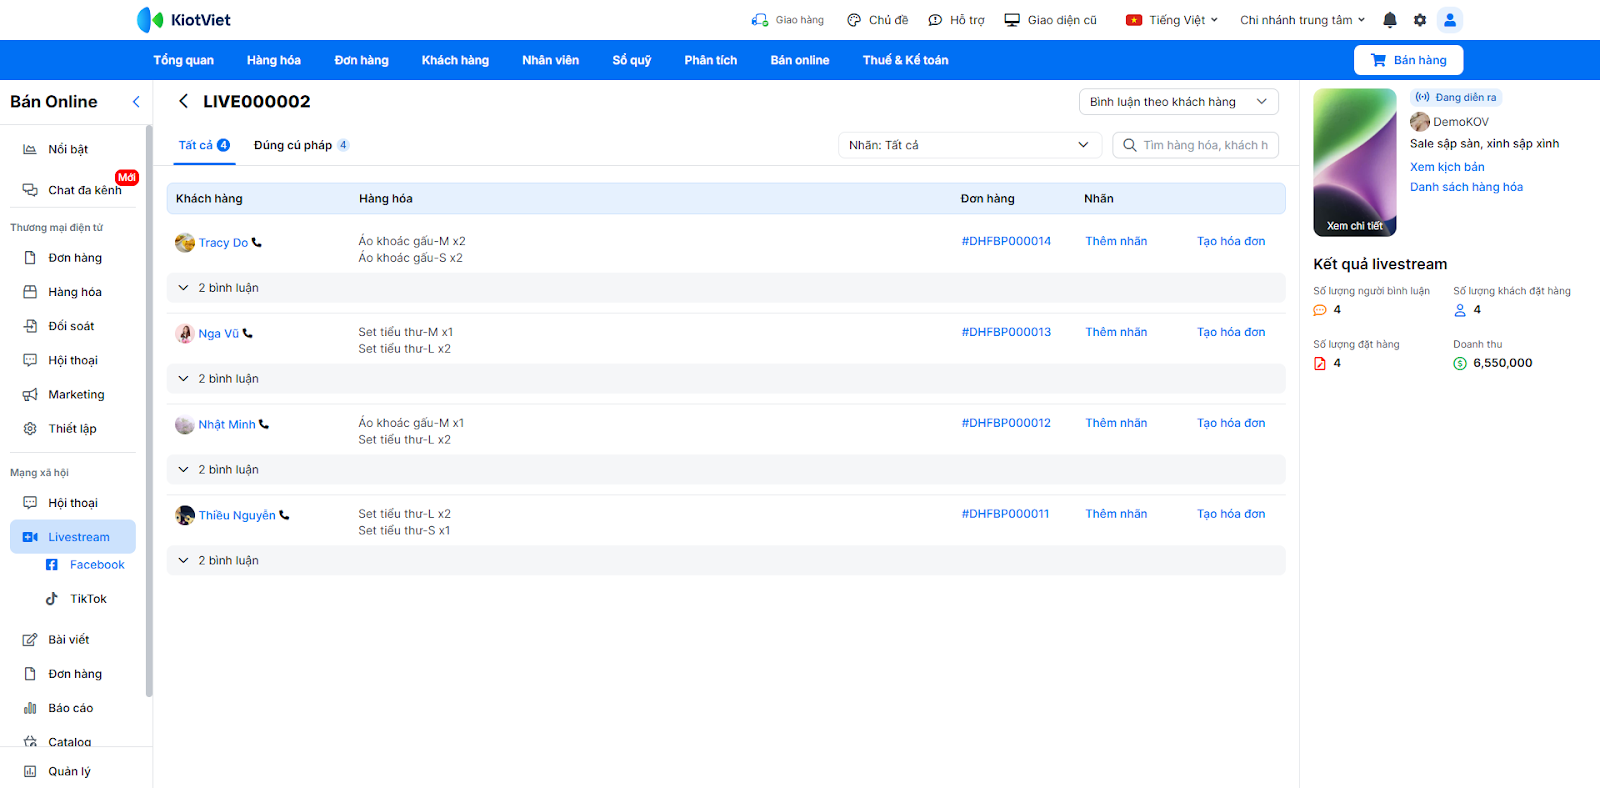Click Tạo hóa đơn for order #DHFBP000012

[1231, 423]
